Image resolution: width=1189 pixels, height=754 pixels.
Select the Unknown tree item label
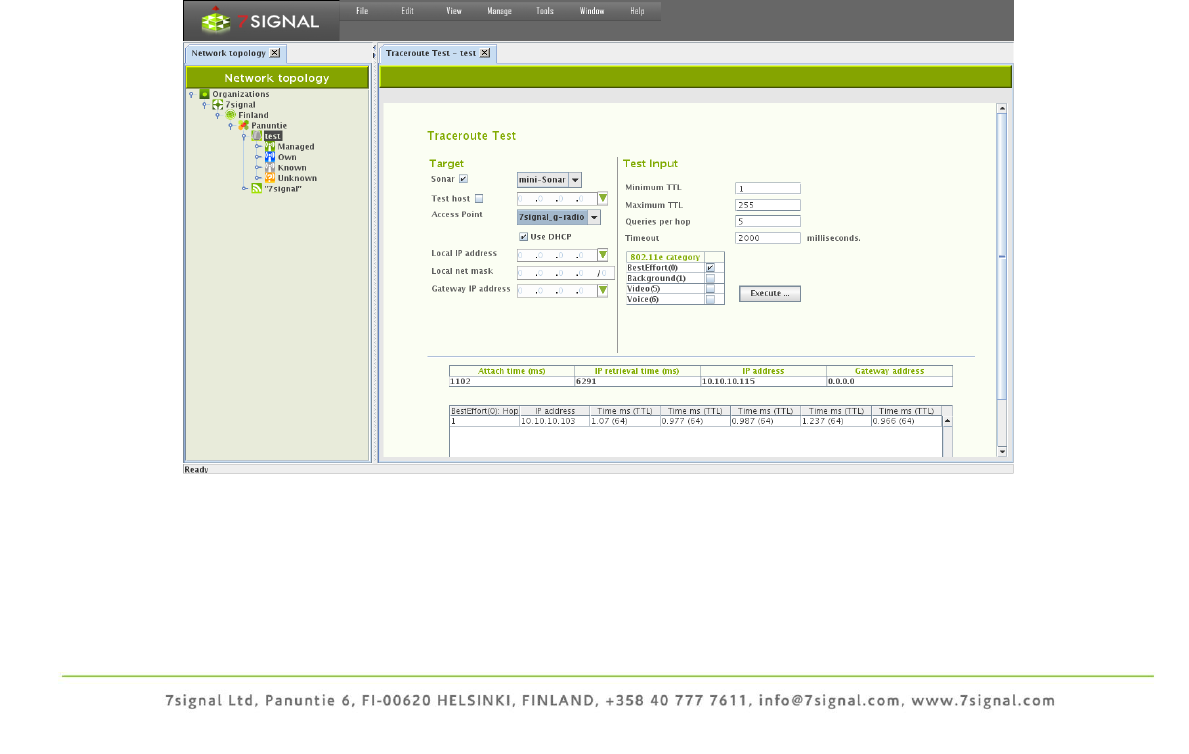(x=297, y=178)
